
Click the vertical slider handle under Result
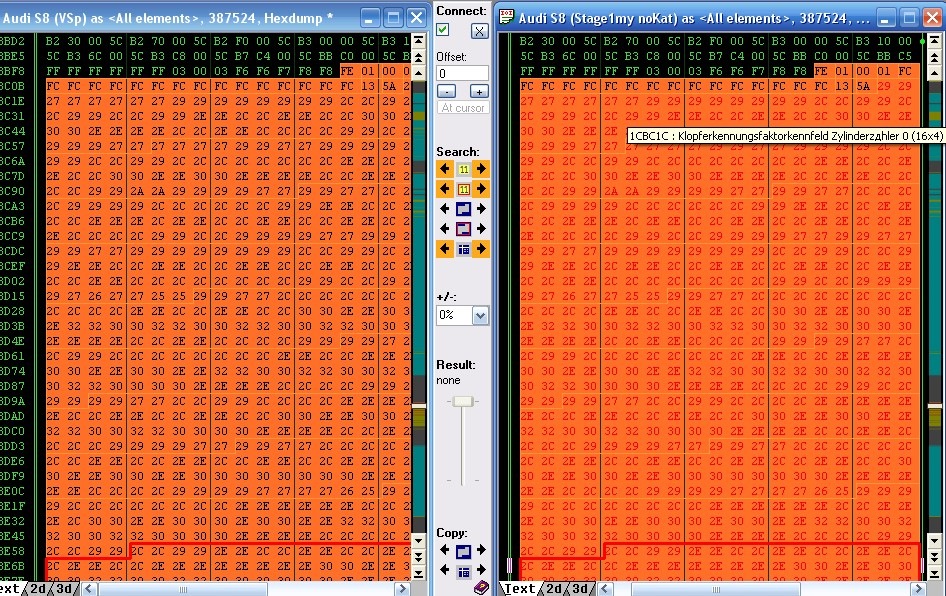coord(463,401)
